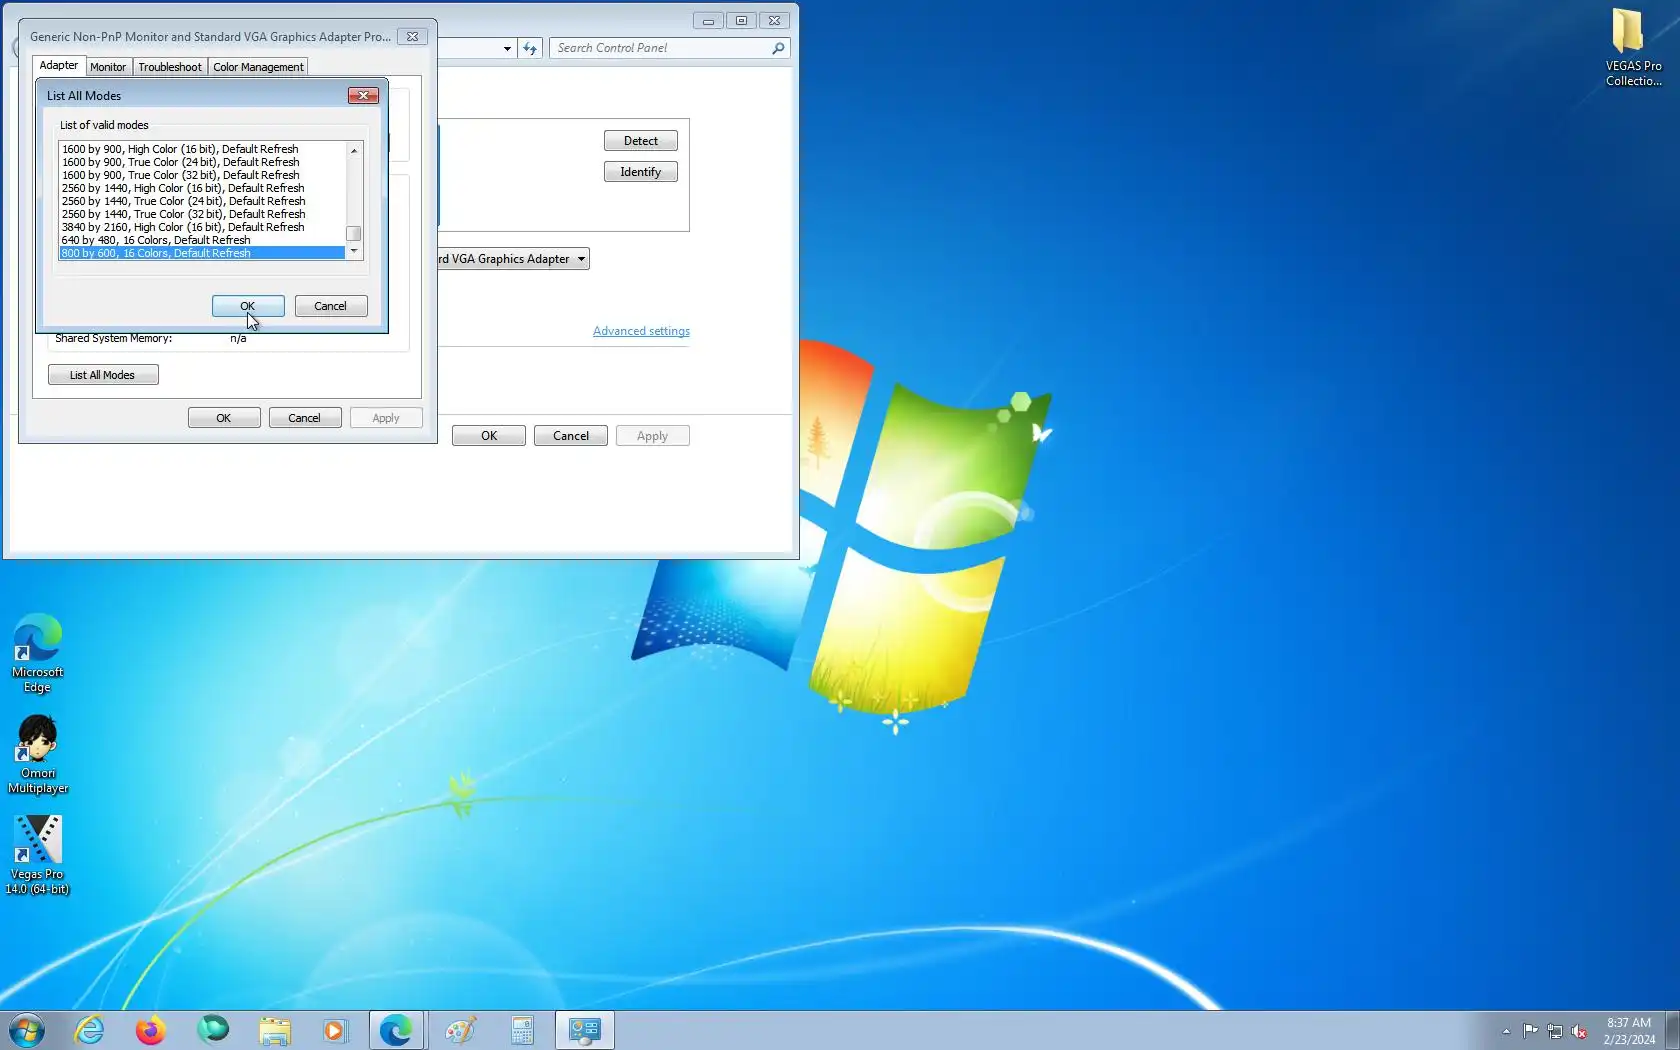The width and height of the screenshot is (1680, 1050).
Task: Click the search magnifier in Control Panel
Action: [x=778, y=48]
